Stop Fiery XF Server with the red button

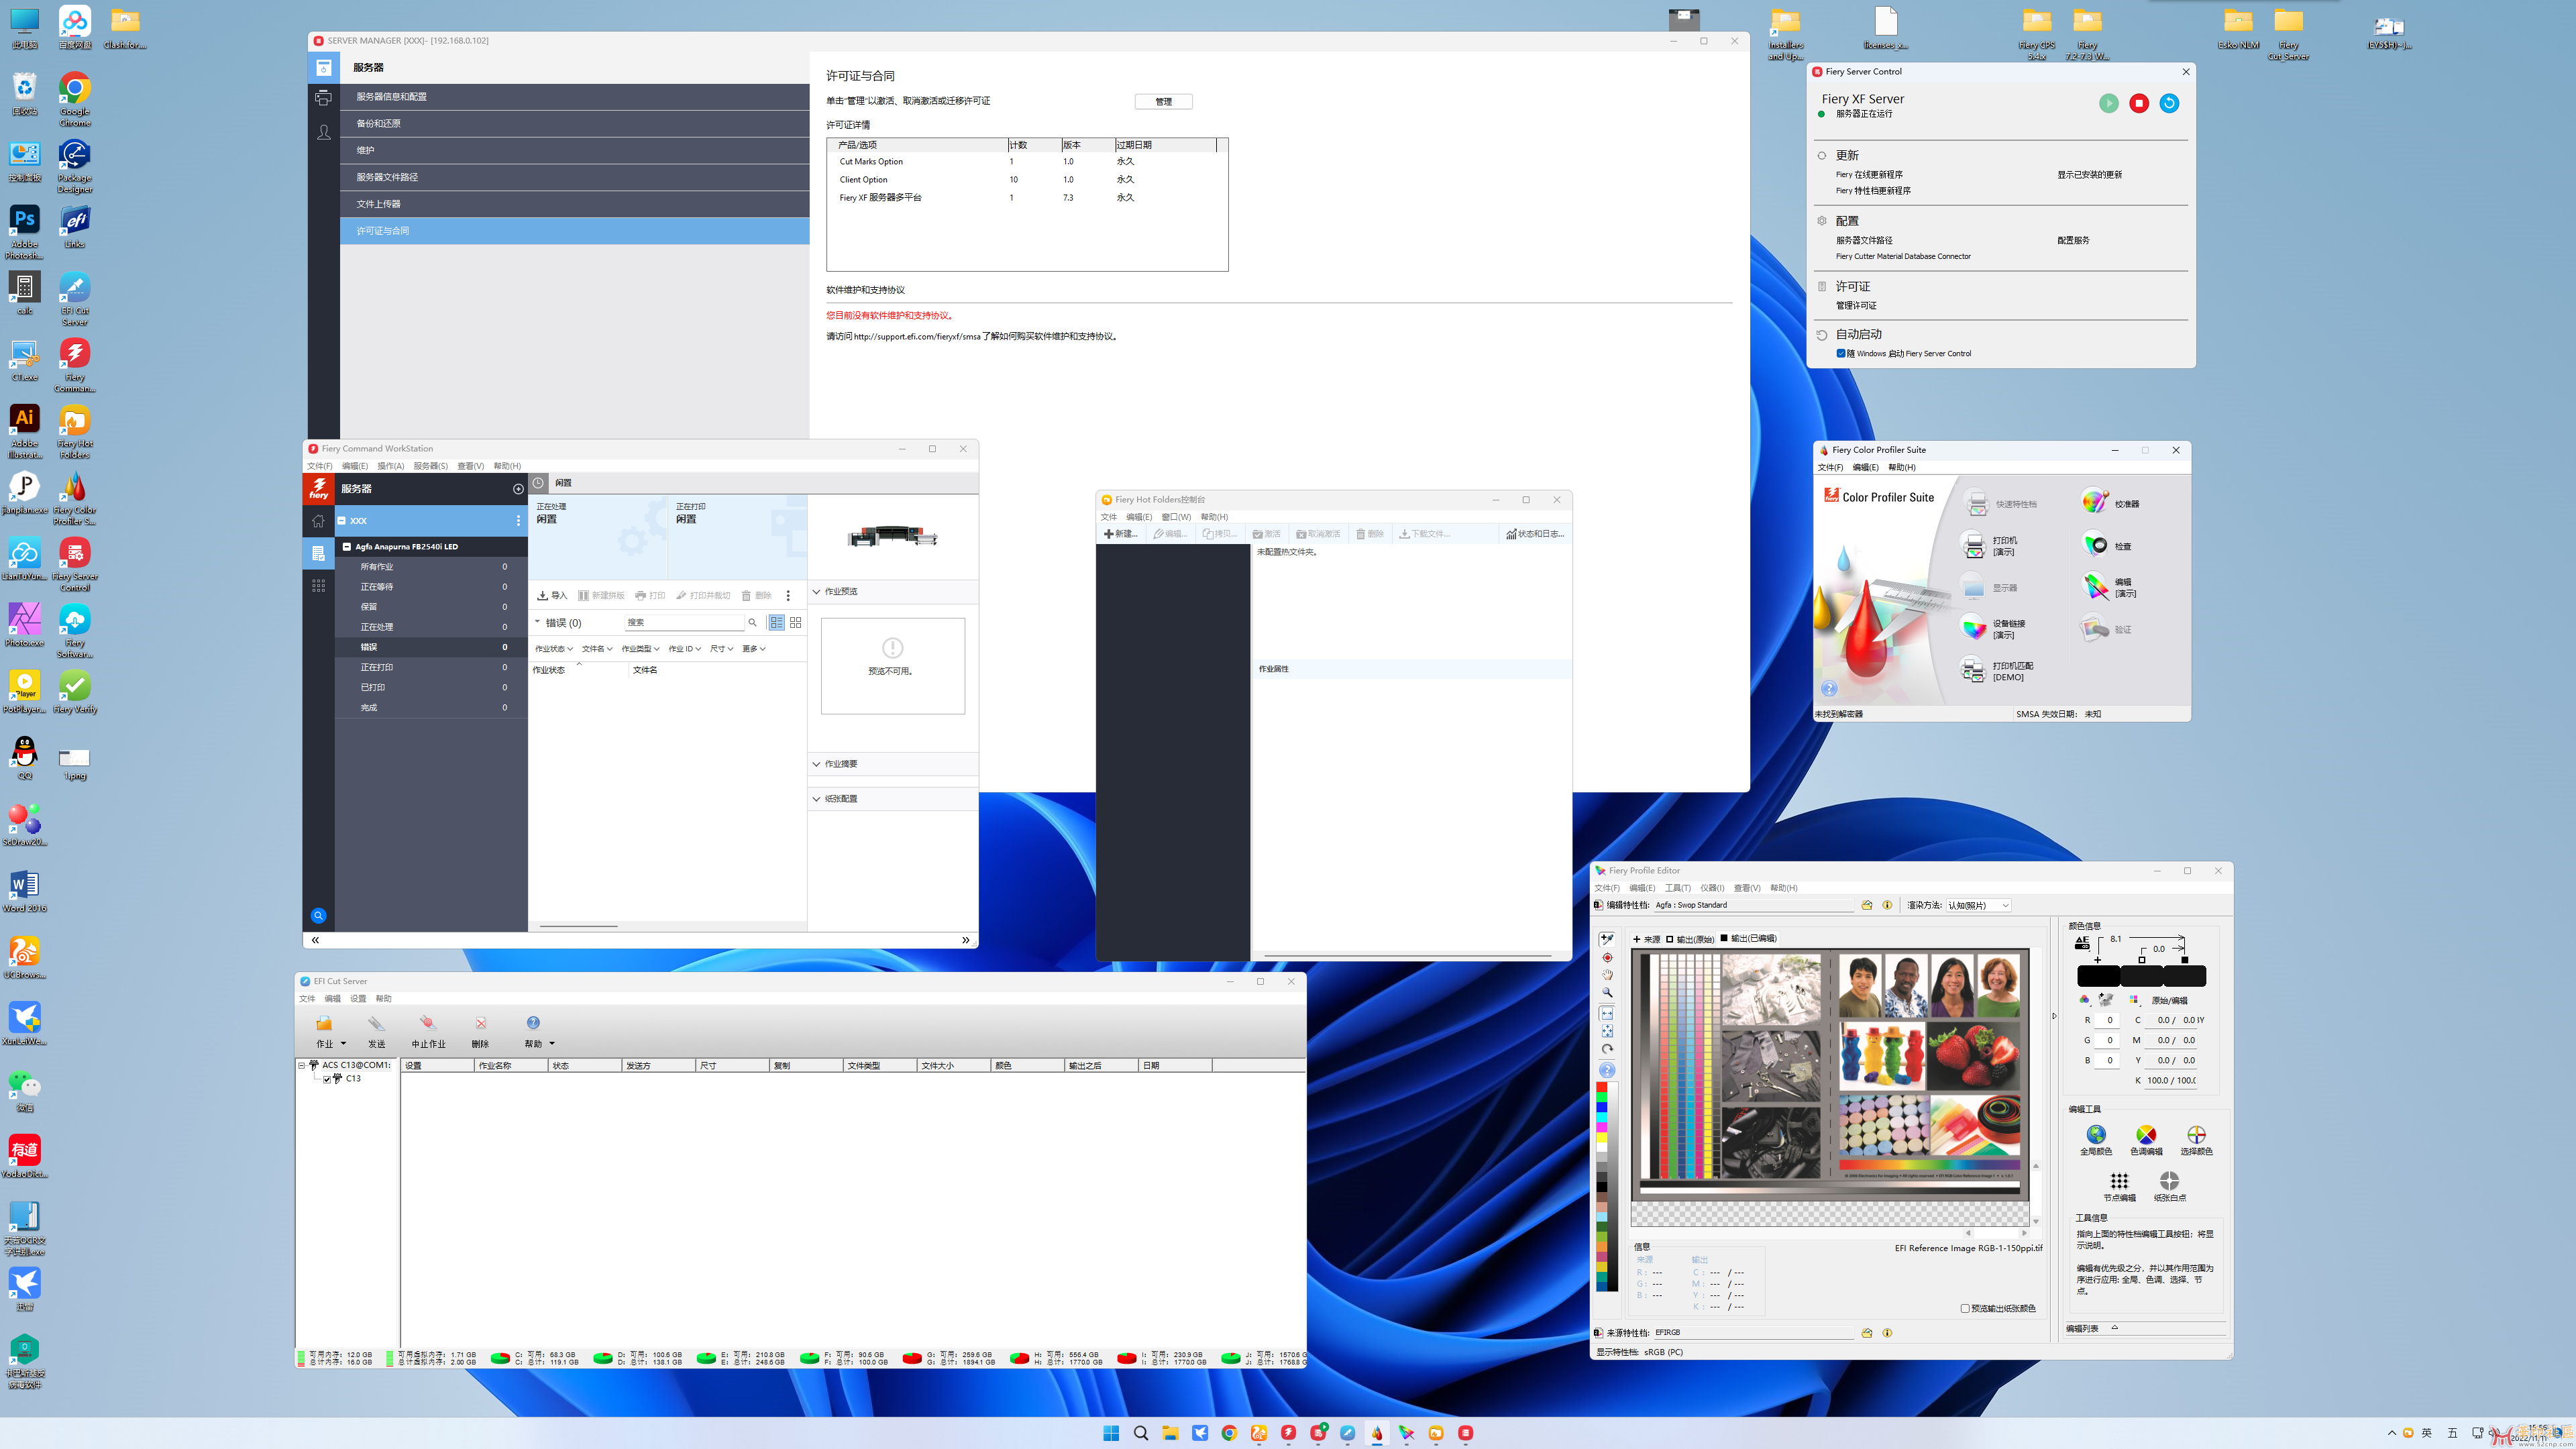(2139, 103)
